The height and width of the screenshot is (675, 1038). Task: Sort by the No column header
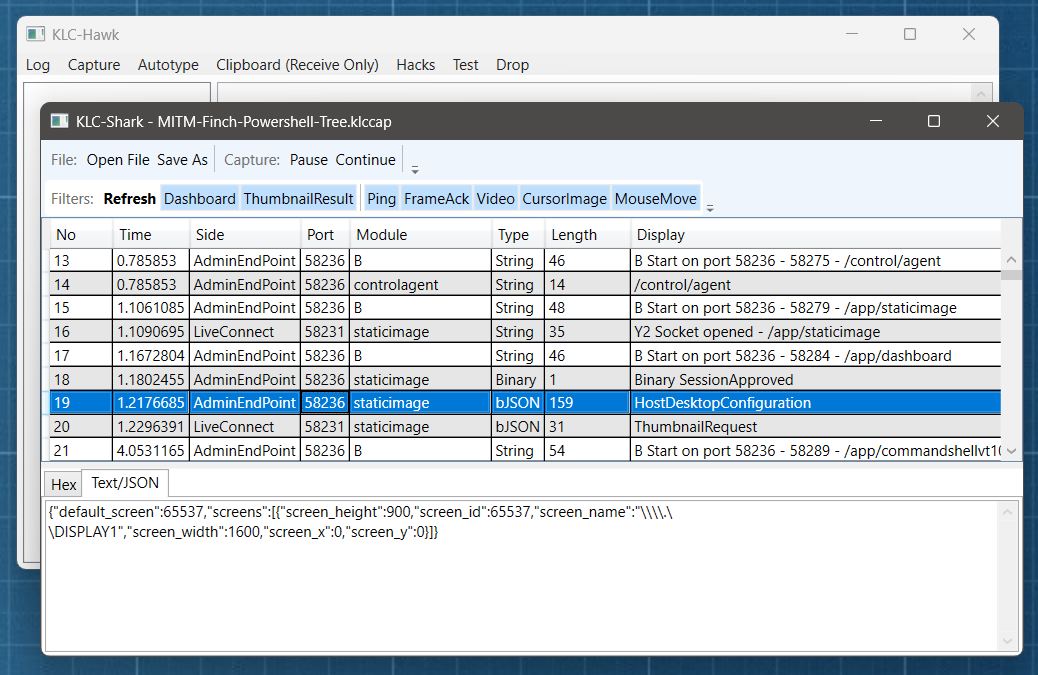(x=81, y=235)
